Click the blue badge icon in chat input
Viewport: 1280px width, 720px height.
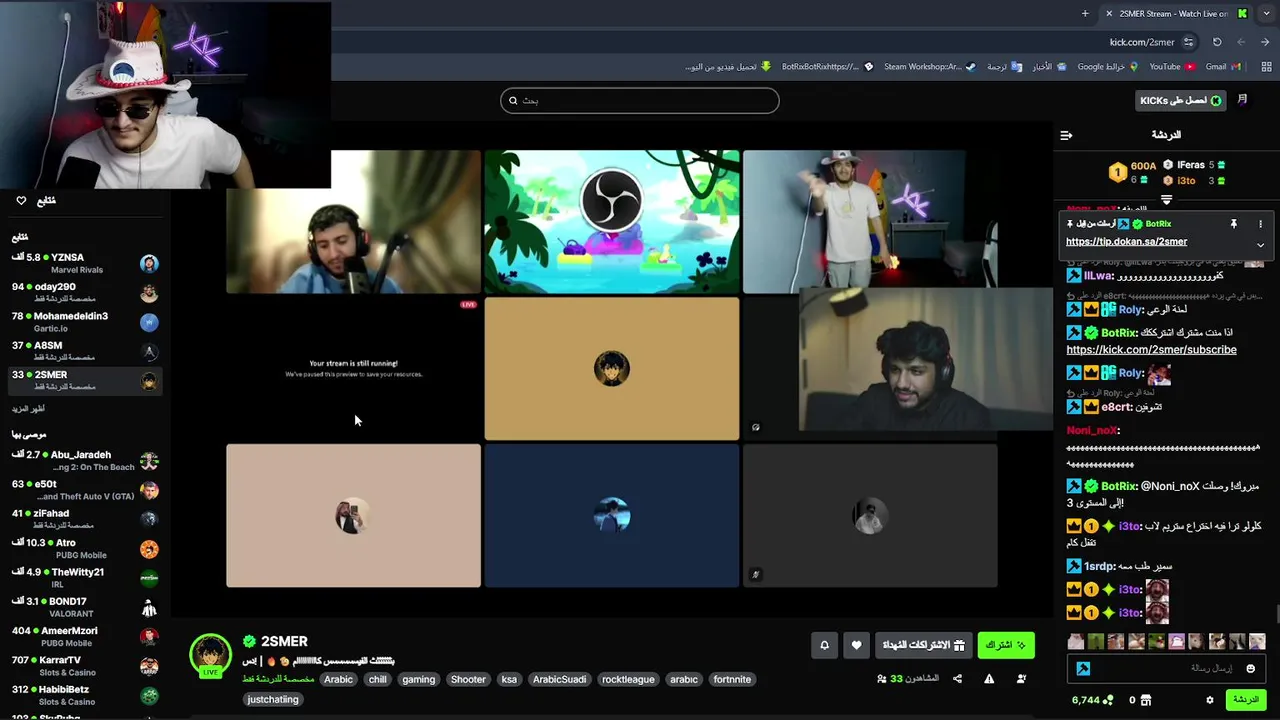(1083, 668)
